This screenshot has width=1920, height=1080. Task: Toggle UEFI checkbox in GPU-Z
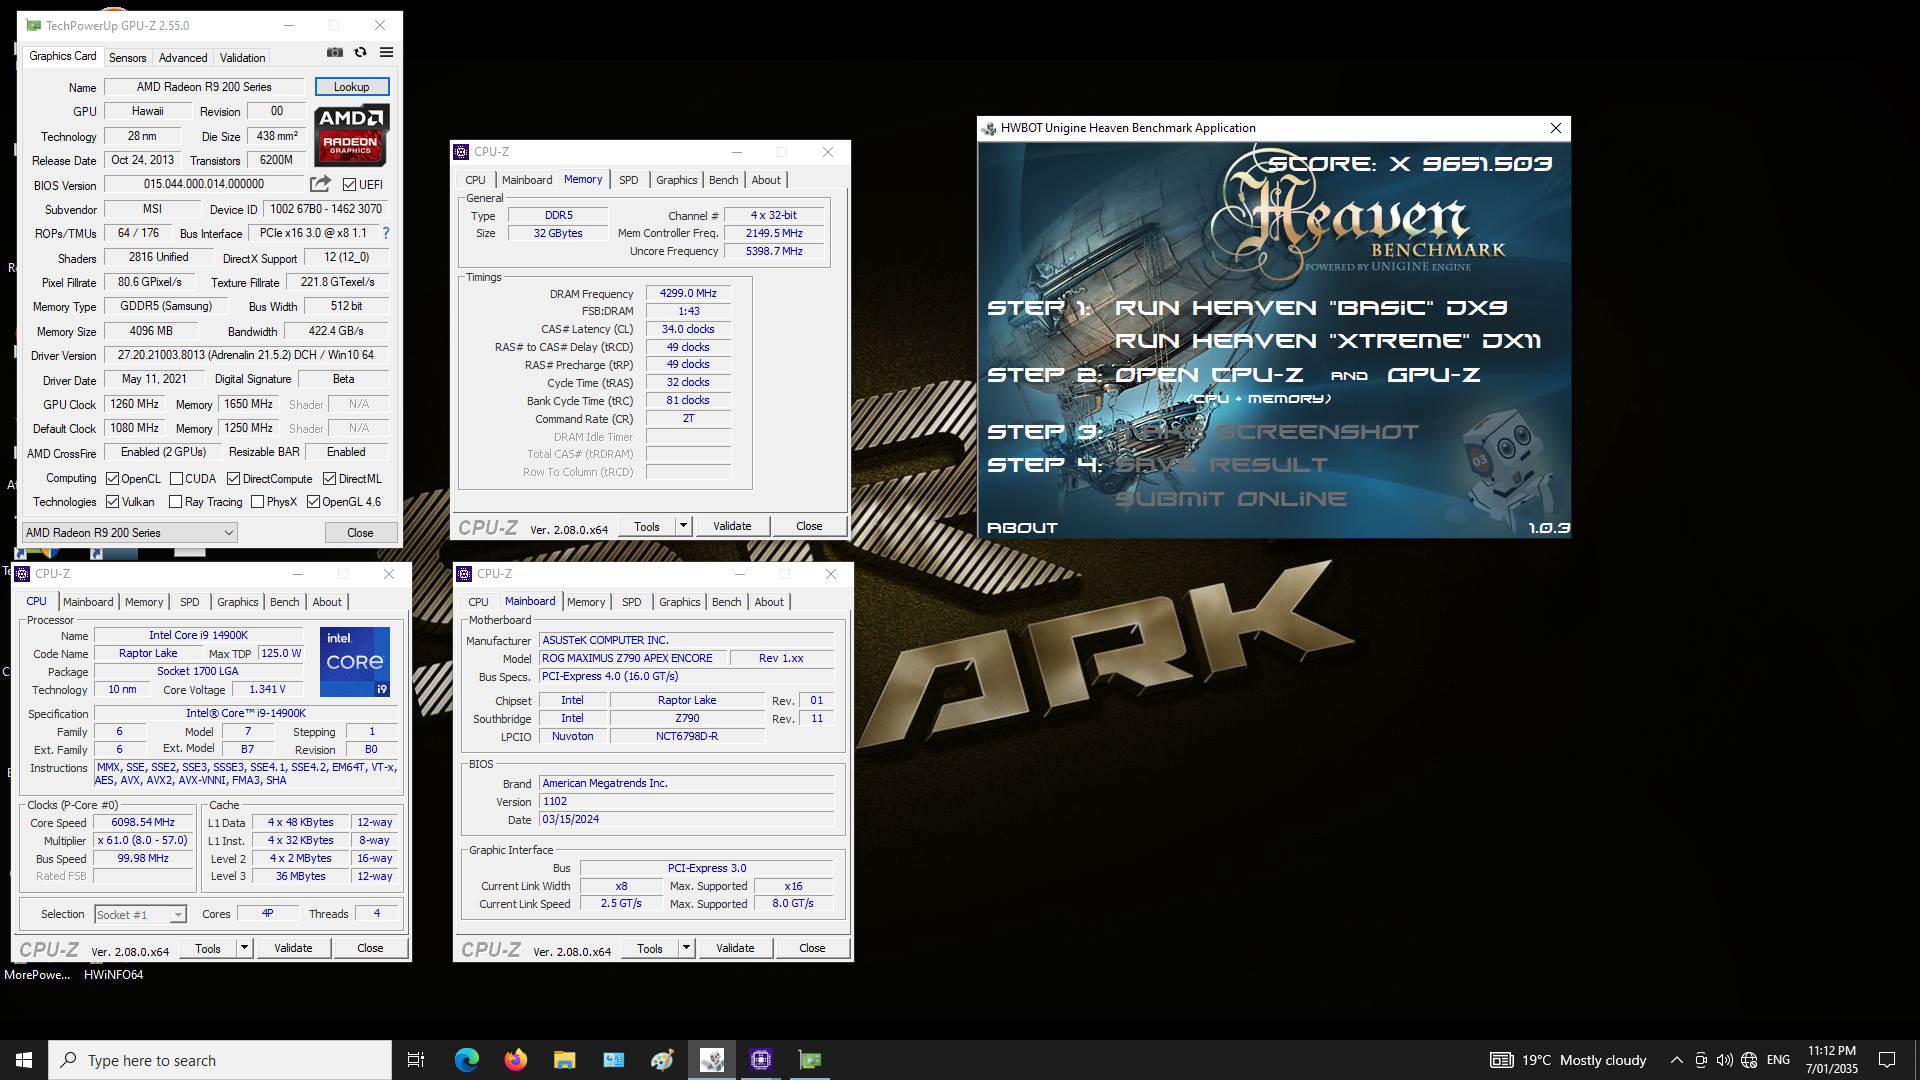pos(349,185)
